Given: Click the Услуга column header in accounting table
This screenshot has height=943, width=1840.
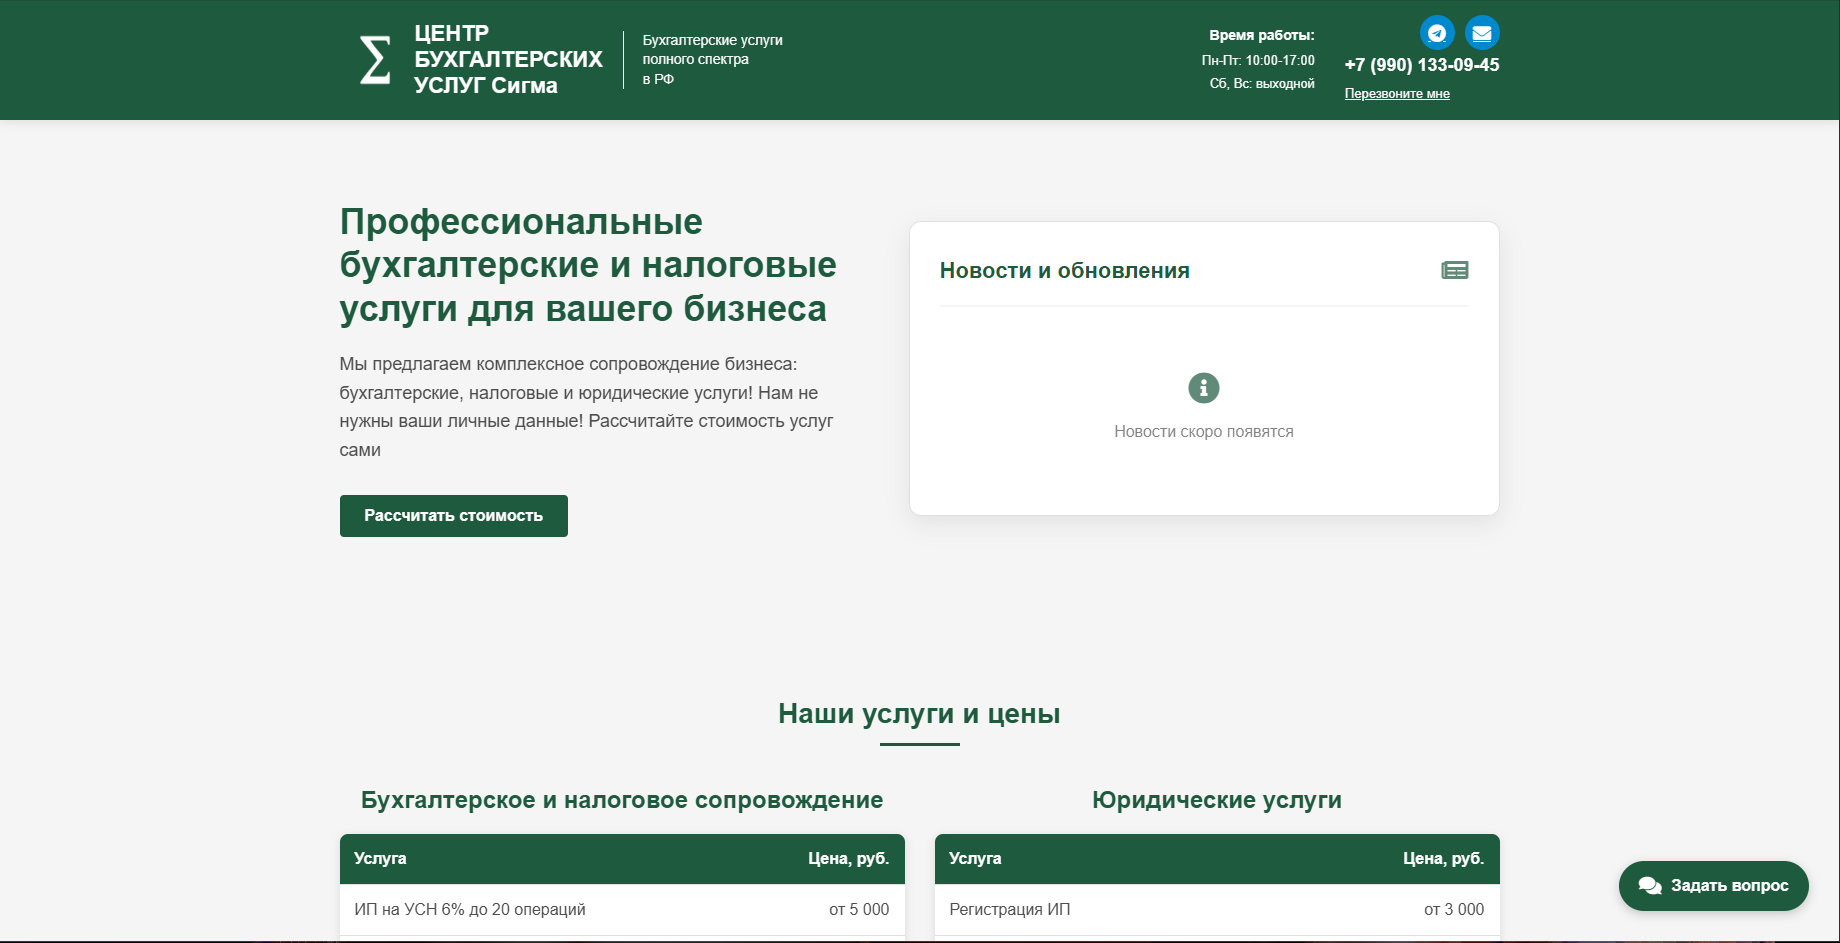Looking at the screenshot, I should 380,858.
